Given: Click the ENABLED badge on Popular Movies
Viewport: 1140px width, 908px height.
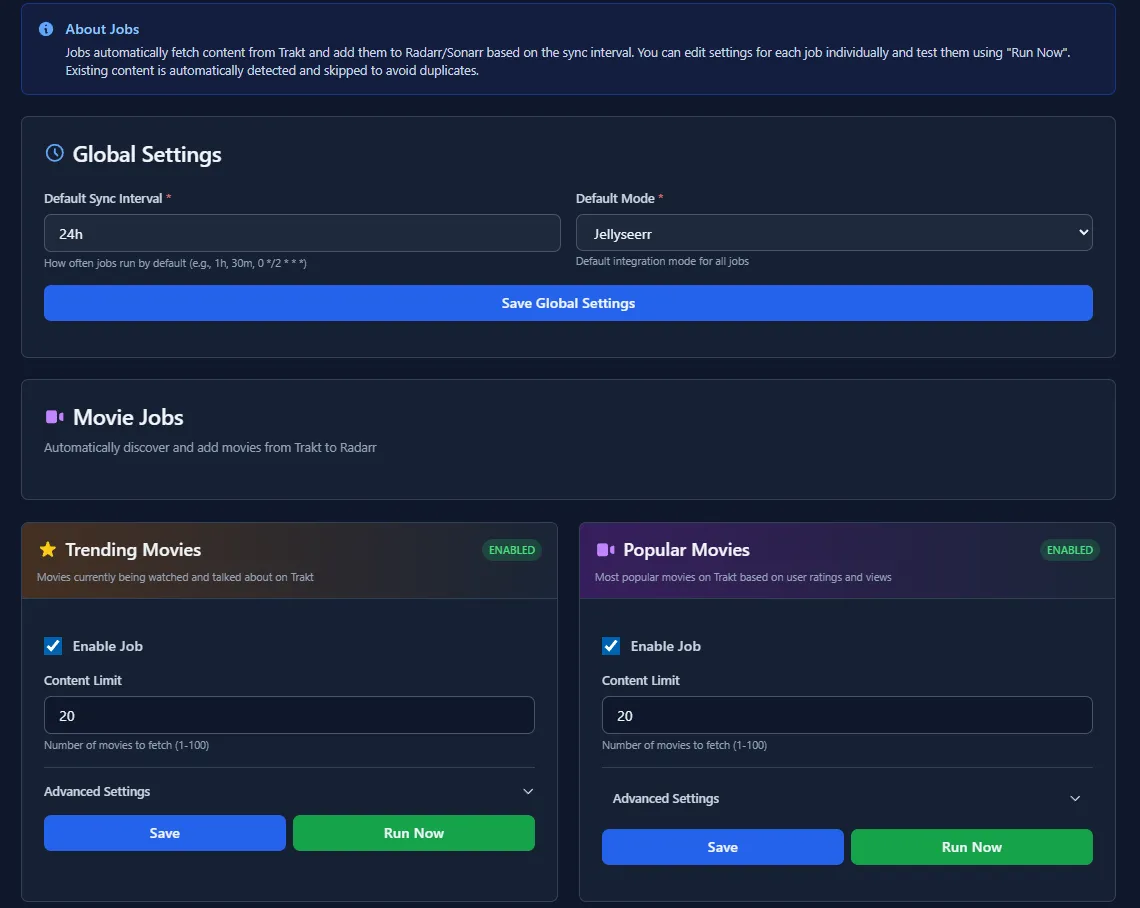Looking at the screenshot, I should (x=1069, y=550).
